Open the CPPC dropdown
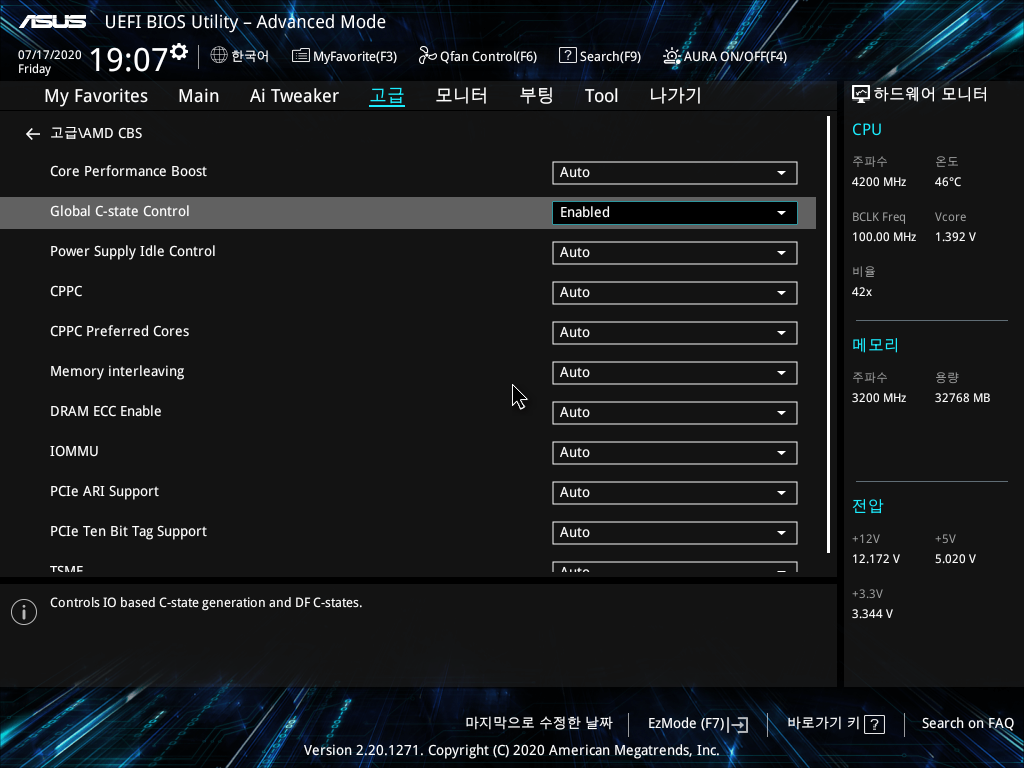Screen dimensions: 1024x768 click(675, 293)
